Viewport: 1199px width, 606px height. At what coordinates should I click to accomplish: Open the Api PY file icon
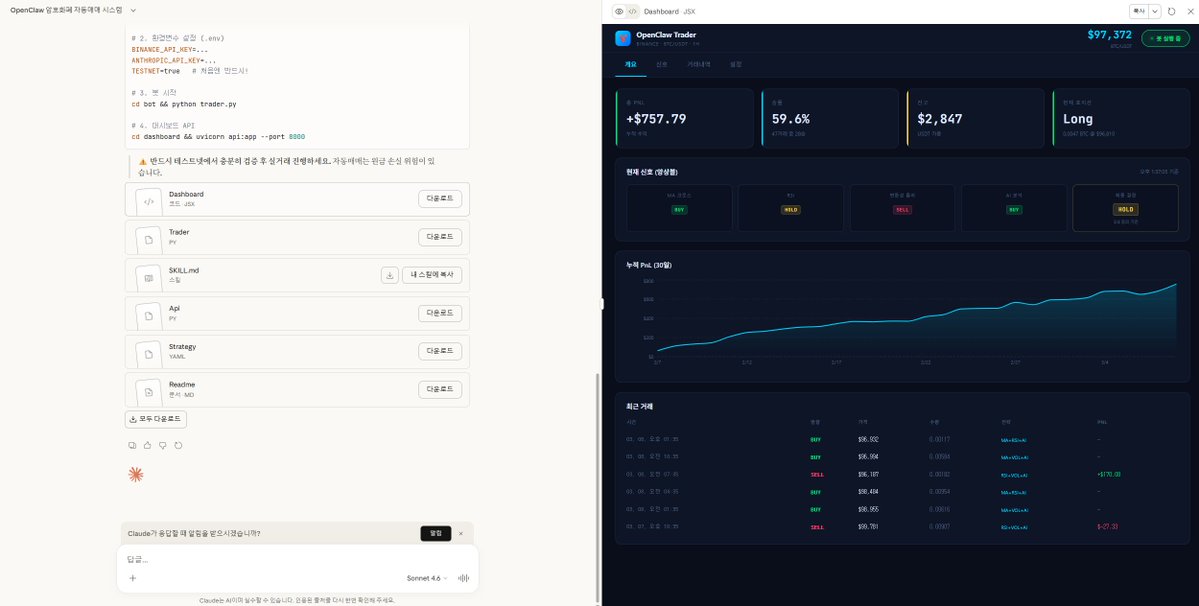pos(149,315)
